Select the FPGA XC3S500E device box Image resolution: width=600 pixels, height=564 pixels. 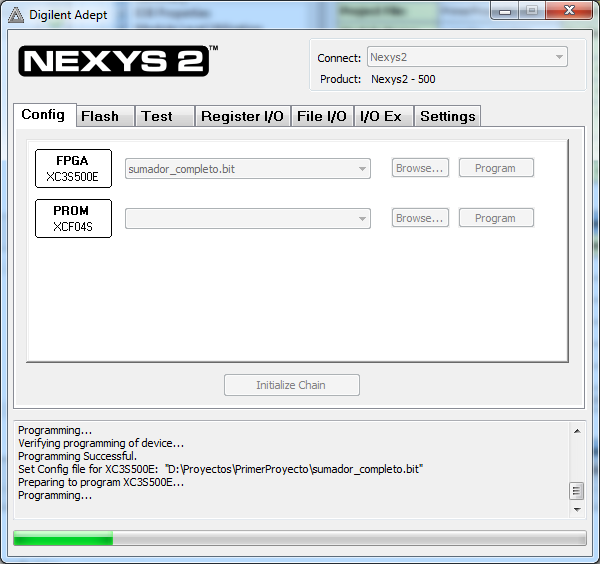pos(73,168)
